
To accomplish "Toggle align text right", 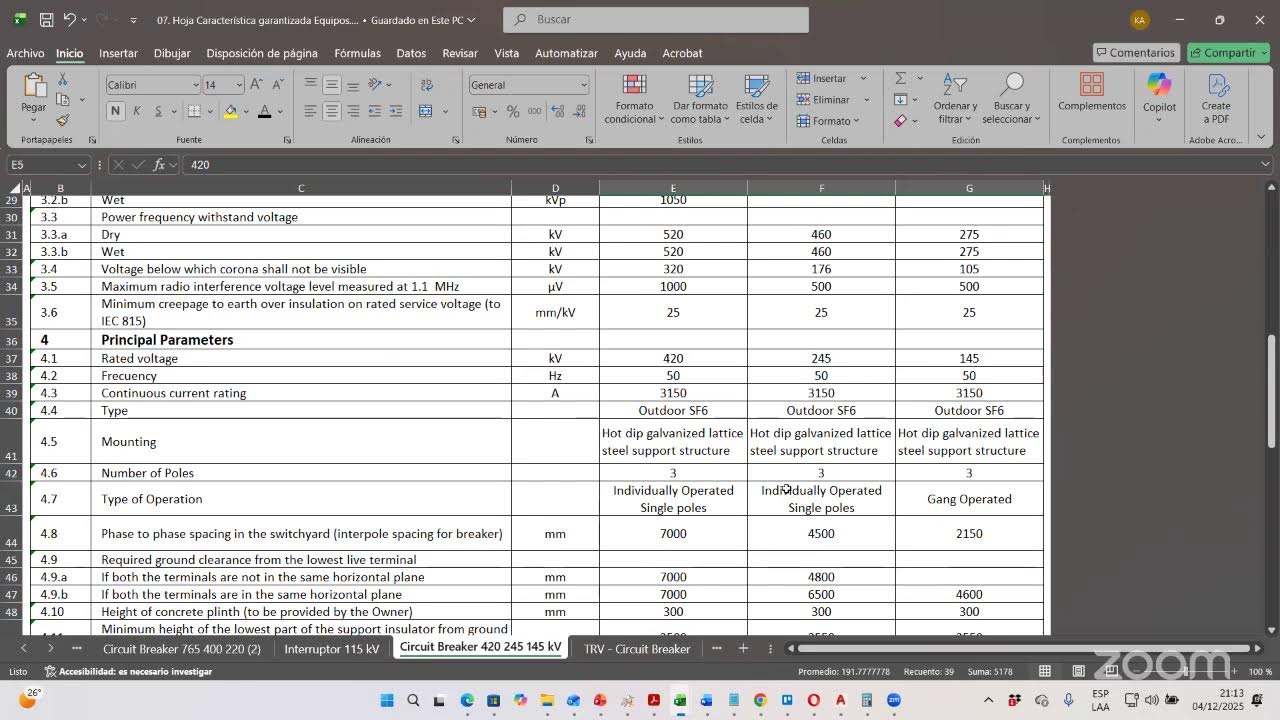I will (353, 111).
